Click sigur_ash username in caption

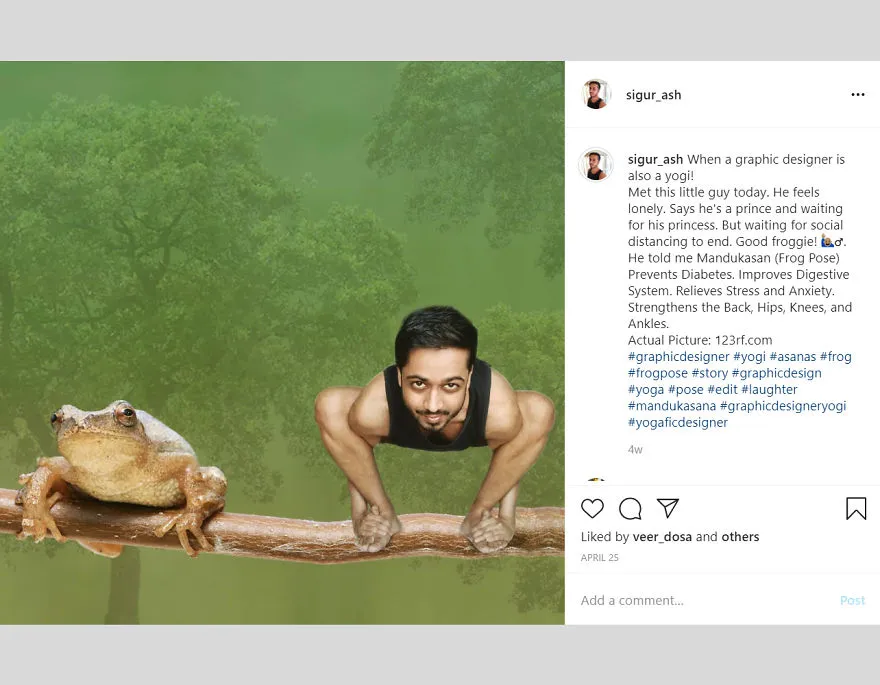[655, 159]
